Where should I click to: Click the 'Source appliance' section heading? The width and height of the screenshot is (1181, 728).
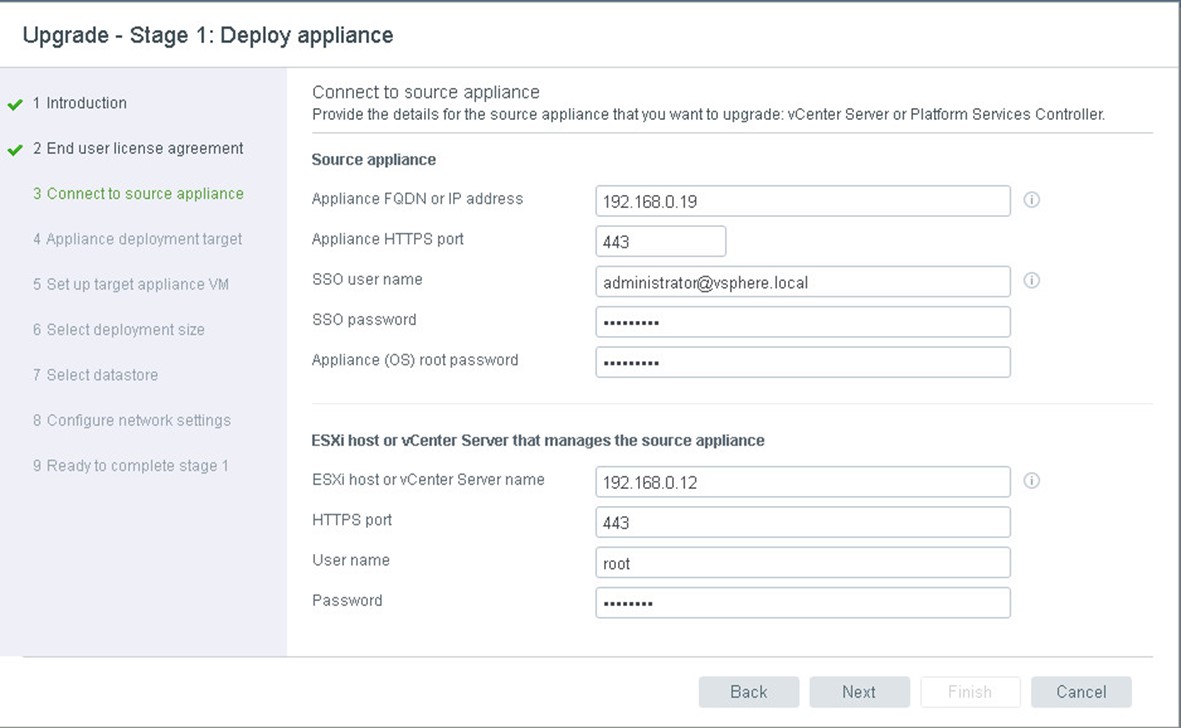374,160
